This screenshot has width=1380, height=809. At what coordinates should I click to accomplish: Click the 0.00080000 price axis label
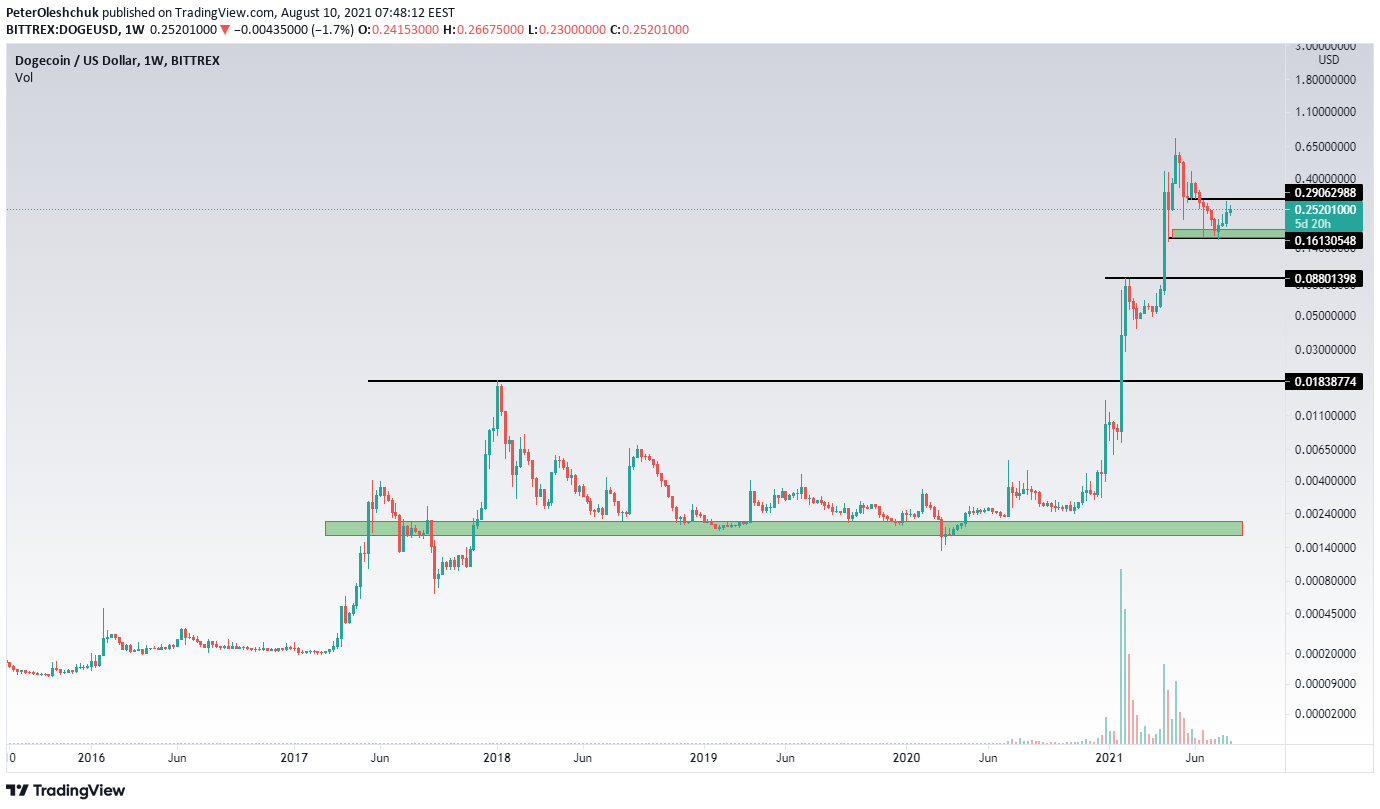(x=1325, y=581)
